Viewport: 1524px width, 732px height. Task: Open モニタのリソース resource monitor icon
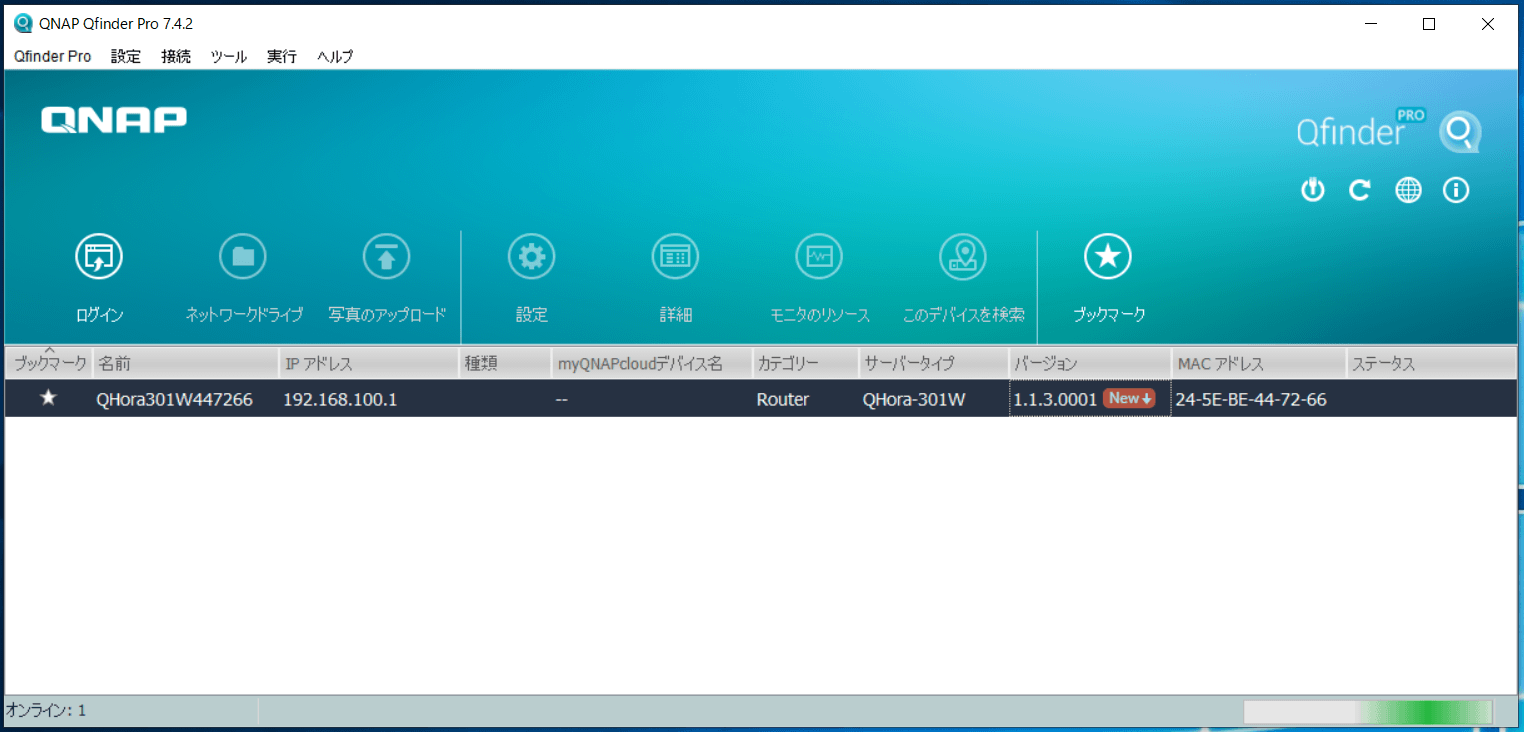(819, 258)
